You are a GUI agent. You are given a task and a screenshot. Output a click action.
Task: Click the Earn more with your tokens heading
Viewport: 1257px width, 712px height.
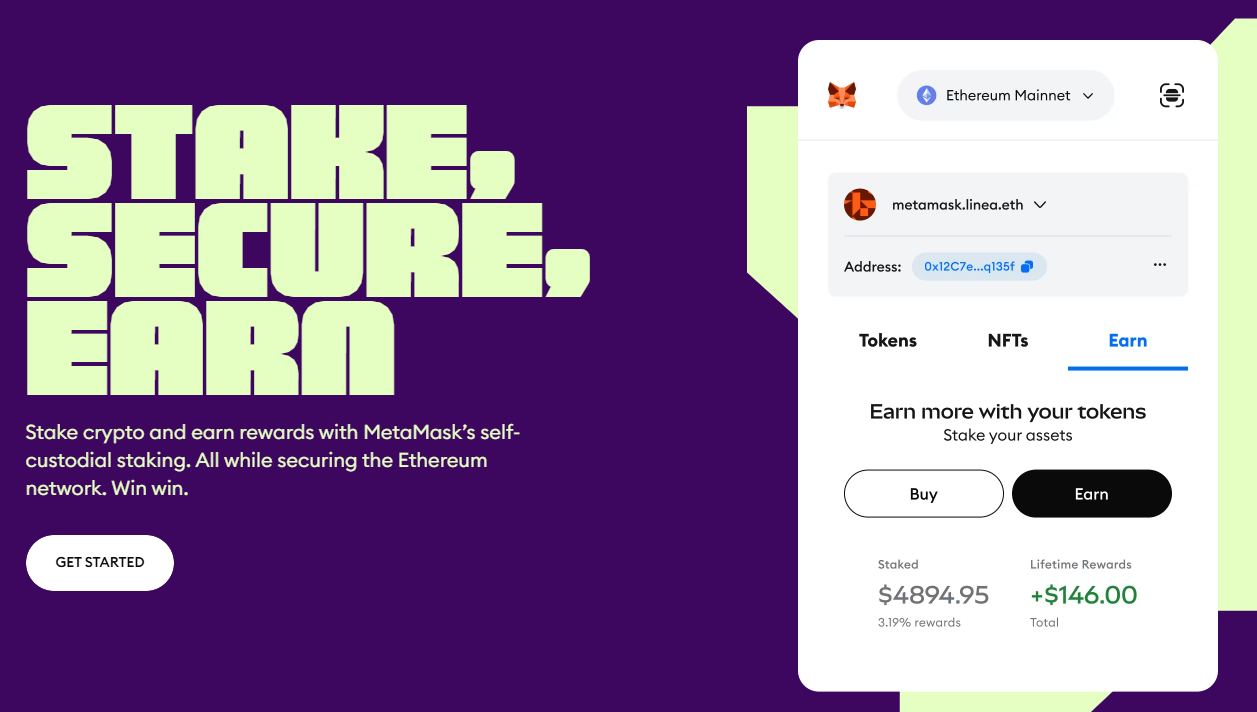pos(1008,412)
